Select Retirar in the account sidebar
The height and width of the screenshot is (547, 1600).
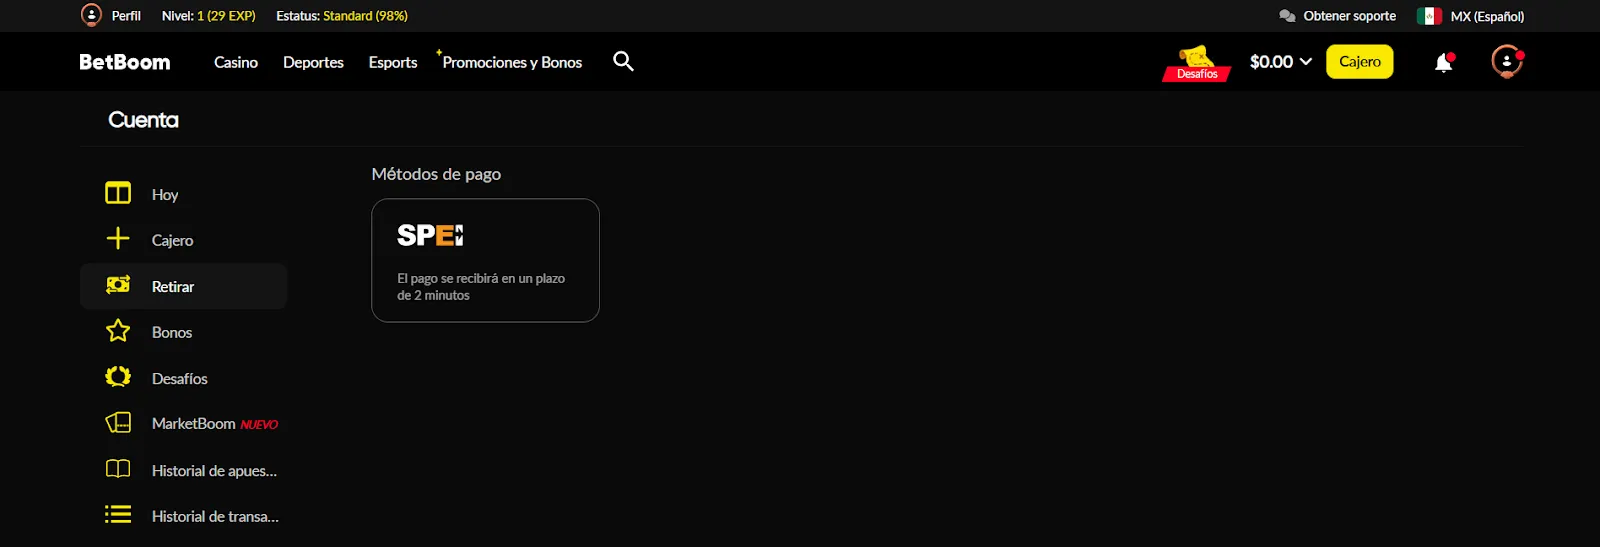(x=183, y=286)
